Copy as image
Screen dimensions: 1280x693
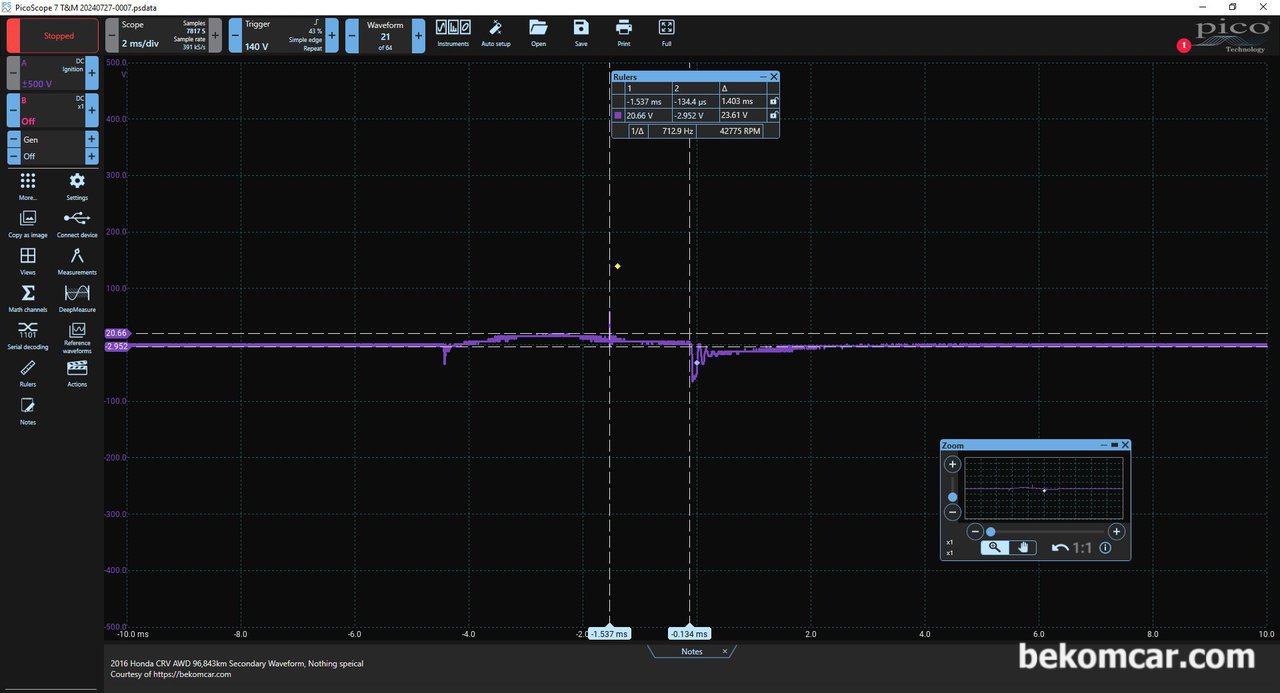click(x=28, y=223)
